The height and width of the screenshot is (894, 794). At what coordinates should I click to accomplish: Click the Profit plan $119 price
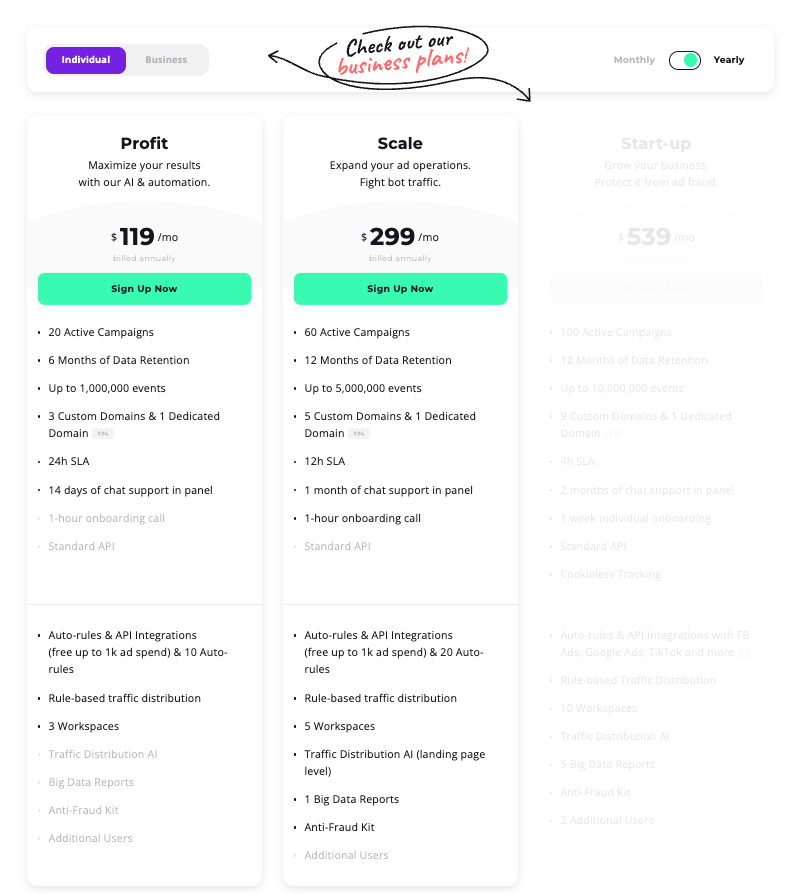click(138, 237)
